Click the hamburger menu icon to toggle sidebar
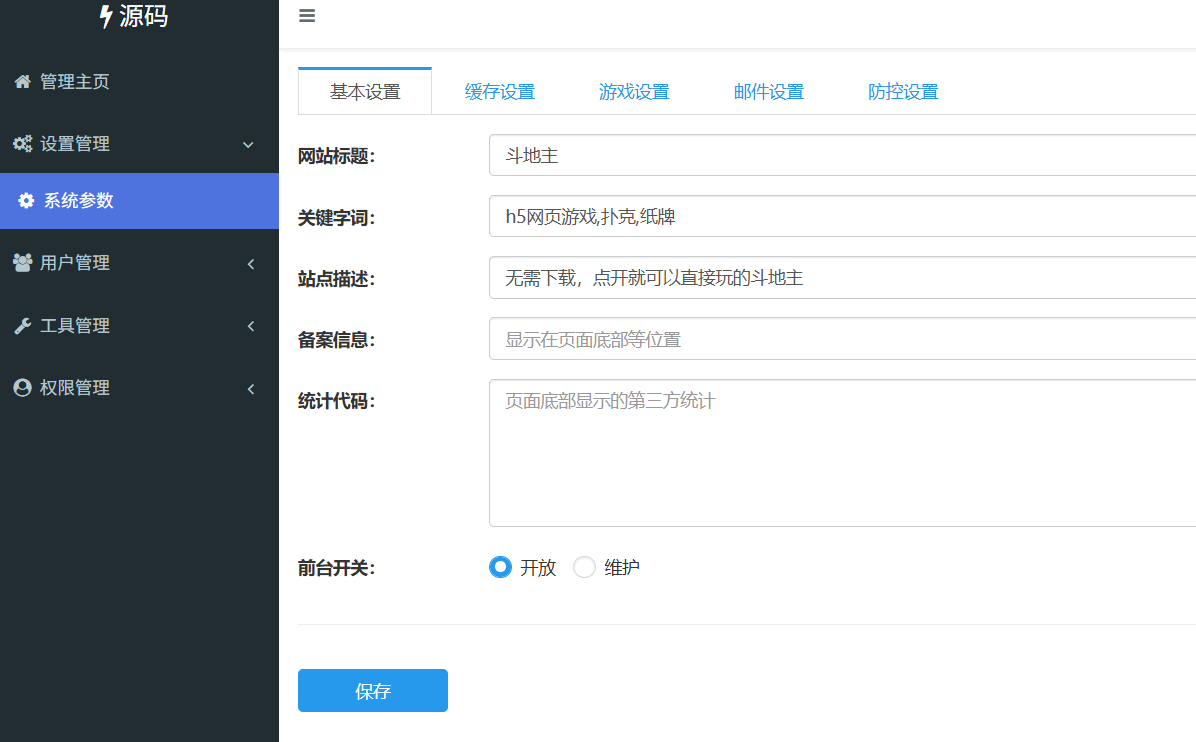The image size is (1196, 742). click(x=307, y=16)
